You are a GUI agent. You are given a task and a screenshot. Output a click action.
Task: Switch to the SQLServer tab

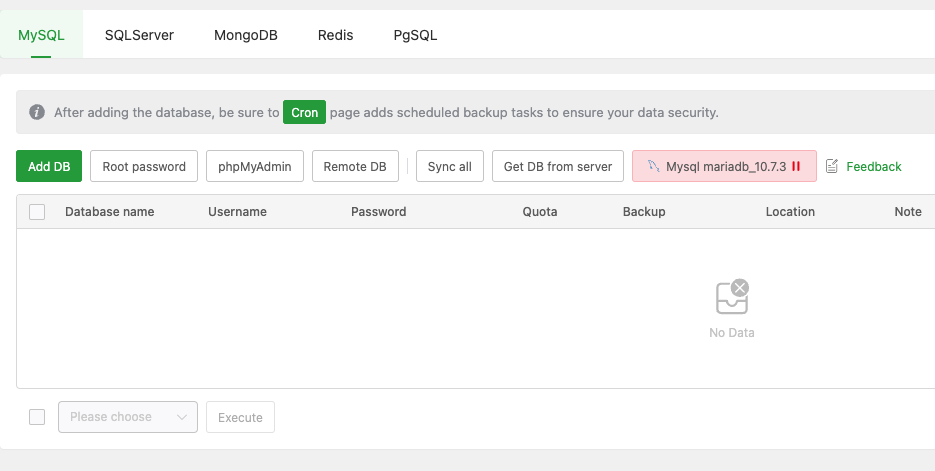click(x=139, y=35)
